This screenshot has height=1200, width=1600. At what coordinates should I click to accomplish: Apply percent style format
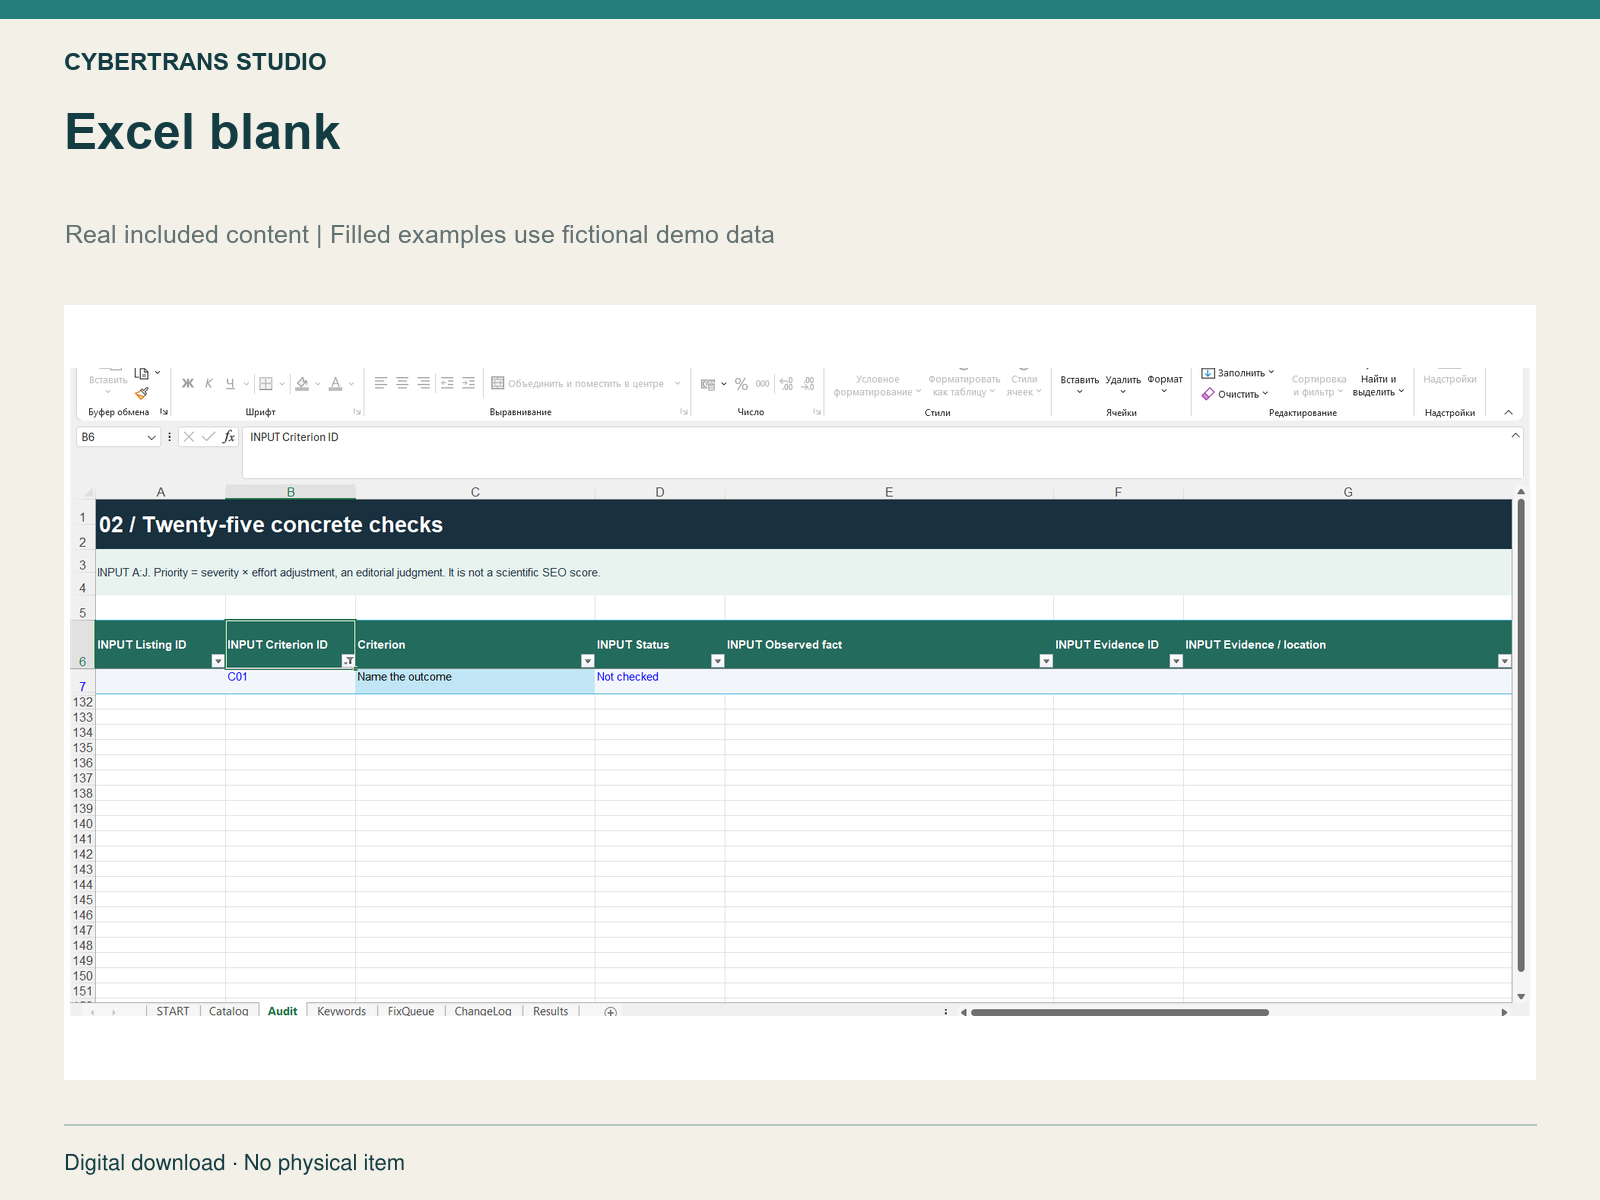tap(741, 384)
